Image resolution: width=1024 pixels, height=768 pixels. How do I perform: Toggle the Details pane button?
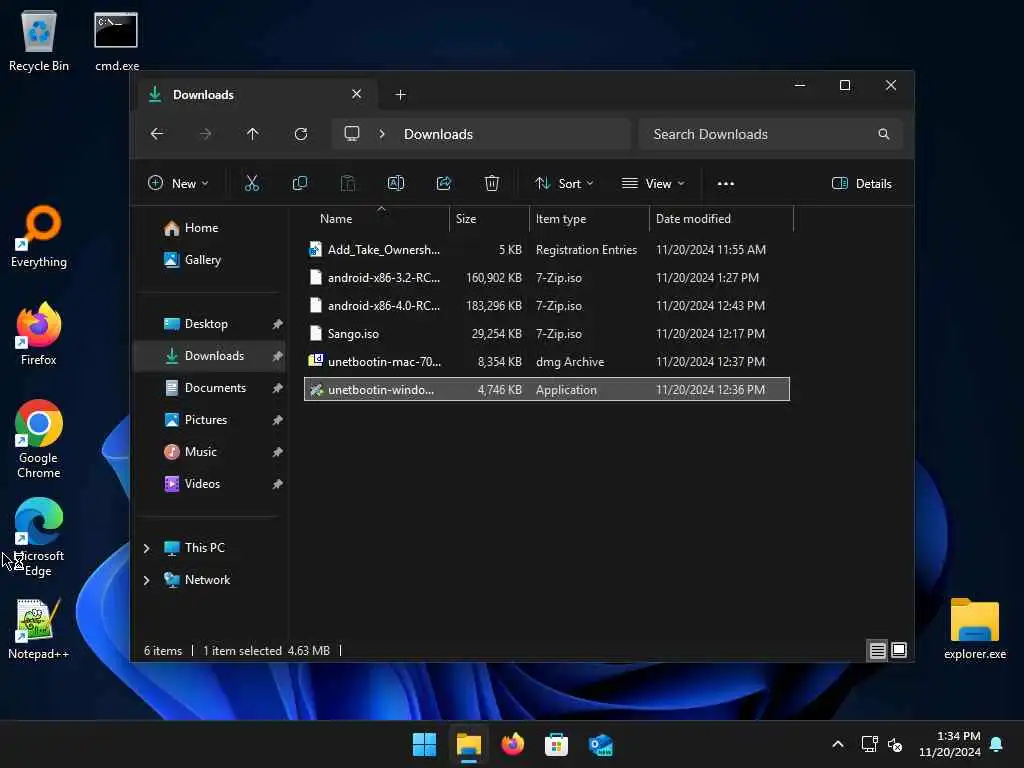[x=861, y=184]
